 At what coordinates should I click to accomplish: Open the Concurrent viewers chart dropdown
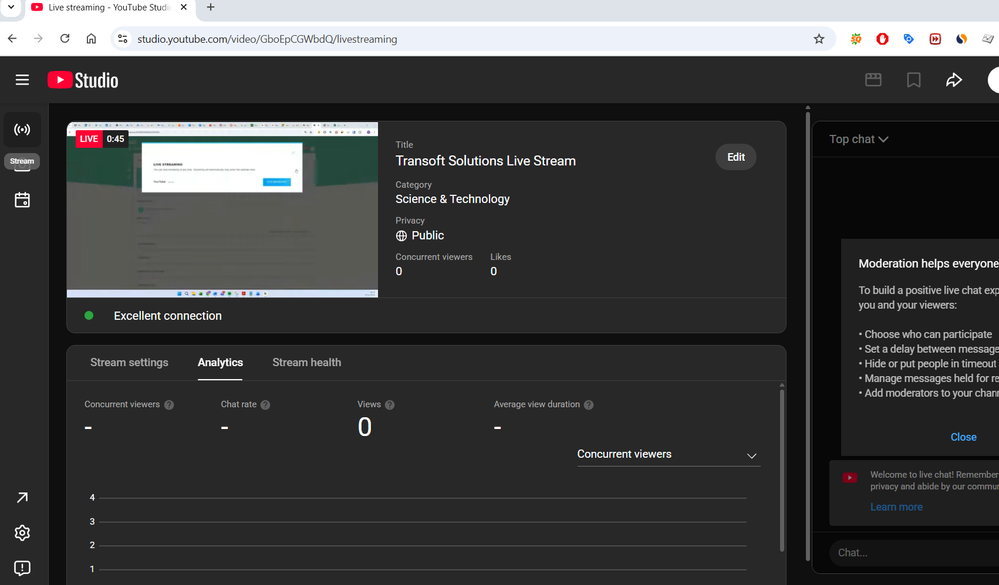668,455
